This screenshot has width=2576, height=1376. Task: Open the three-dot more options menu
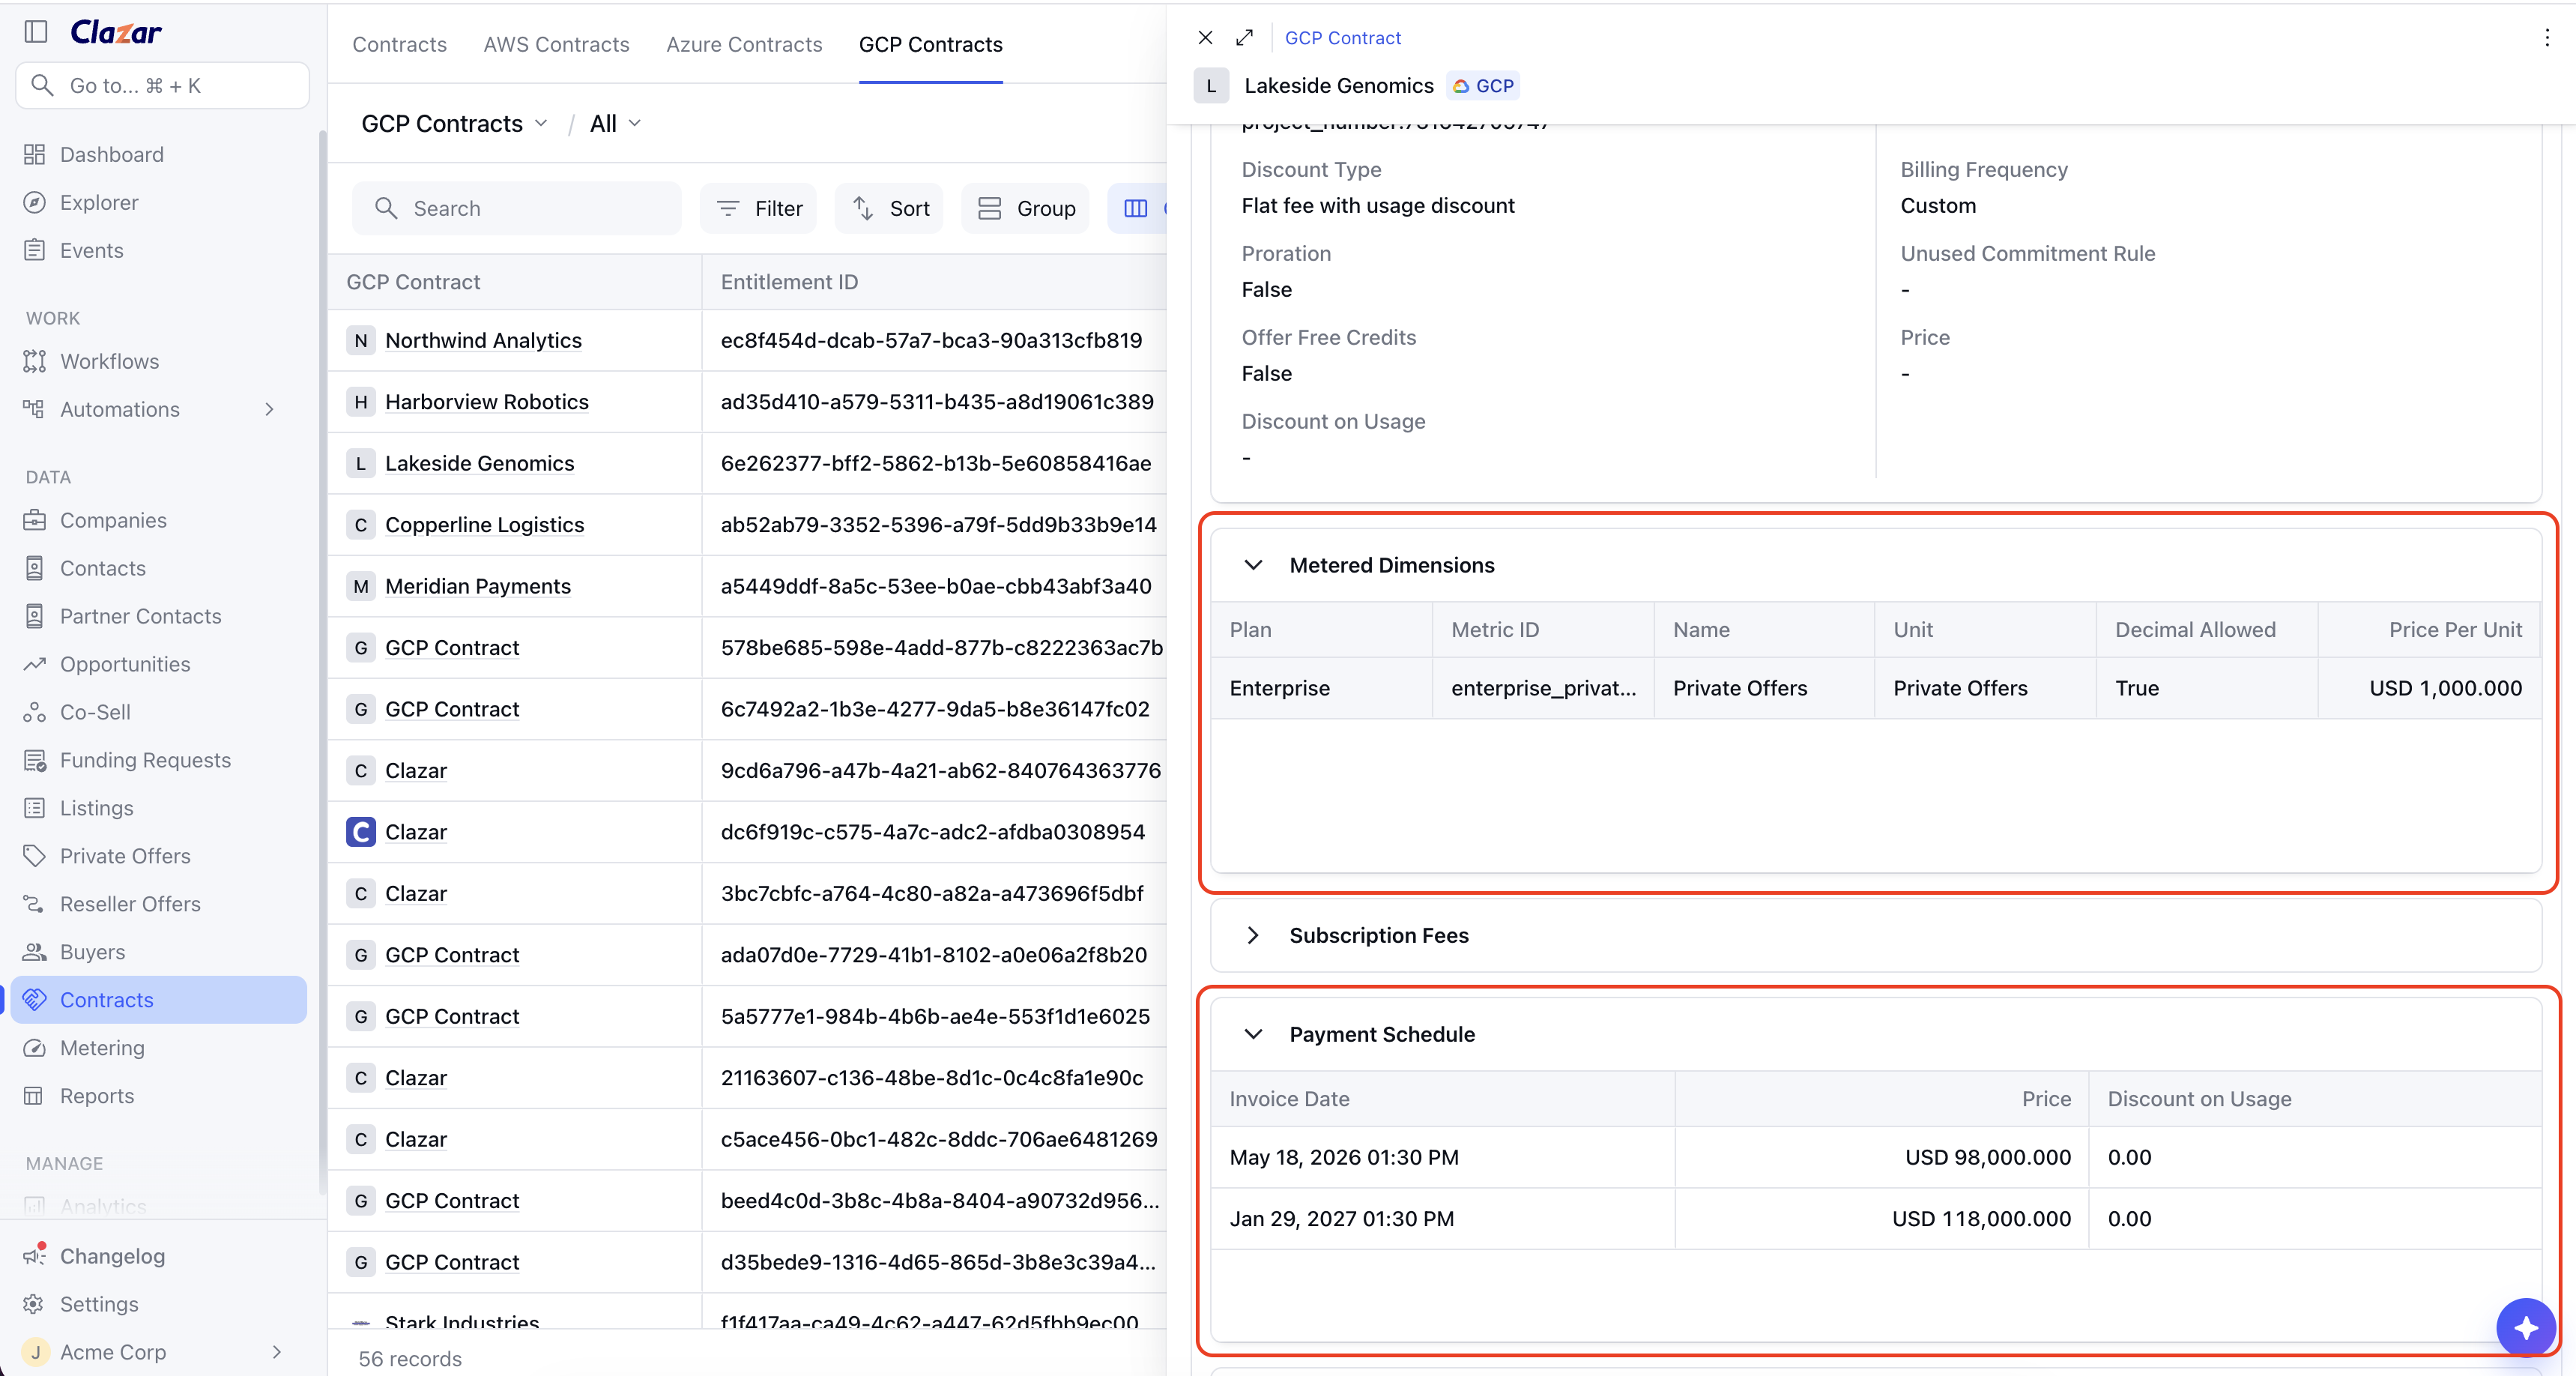(x=2546, y=38)
